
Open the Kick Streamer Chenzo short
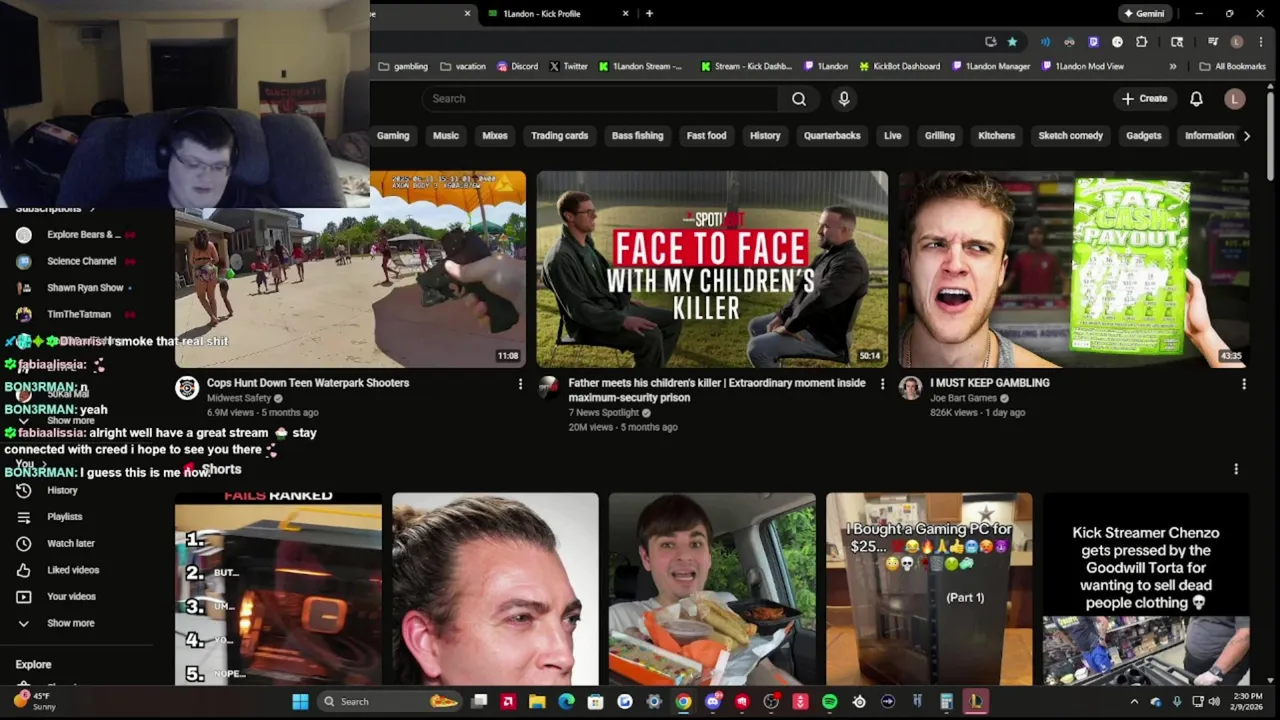coord(1146,589)
